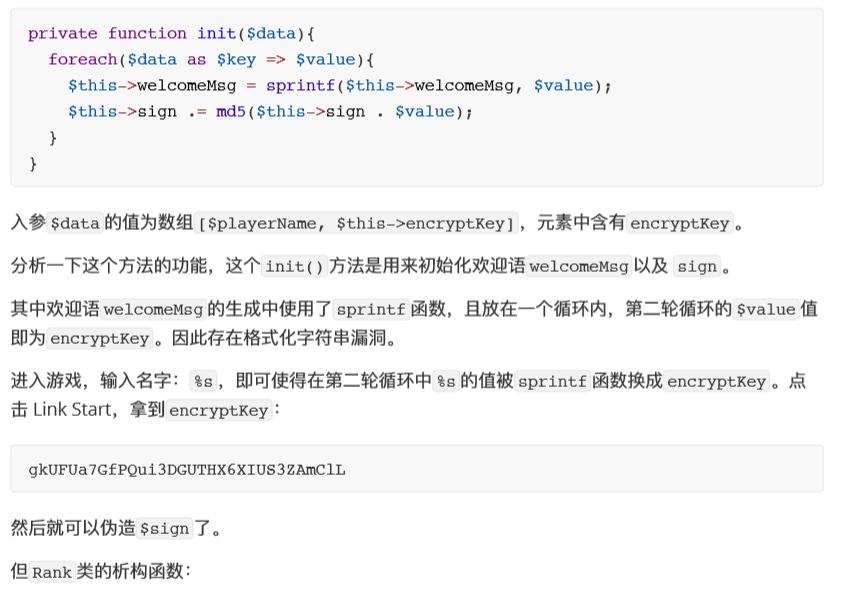Click the md5 function call in the code

click(x=230, y=112)
